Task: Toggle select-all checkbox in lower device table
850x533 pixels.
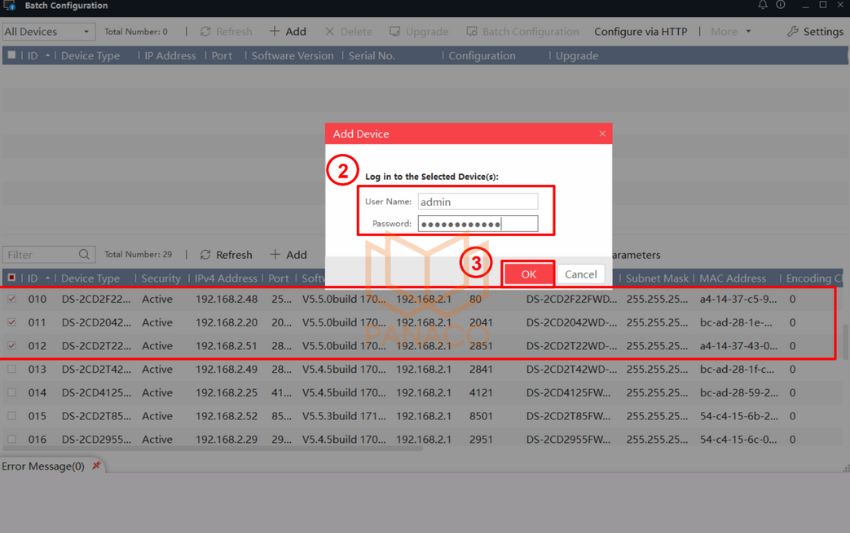Action: [11, 278]
